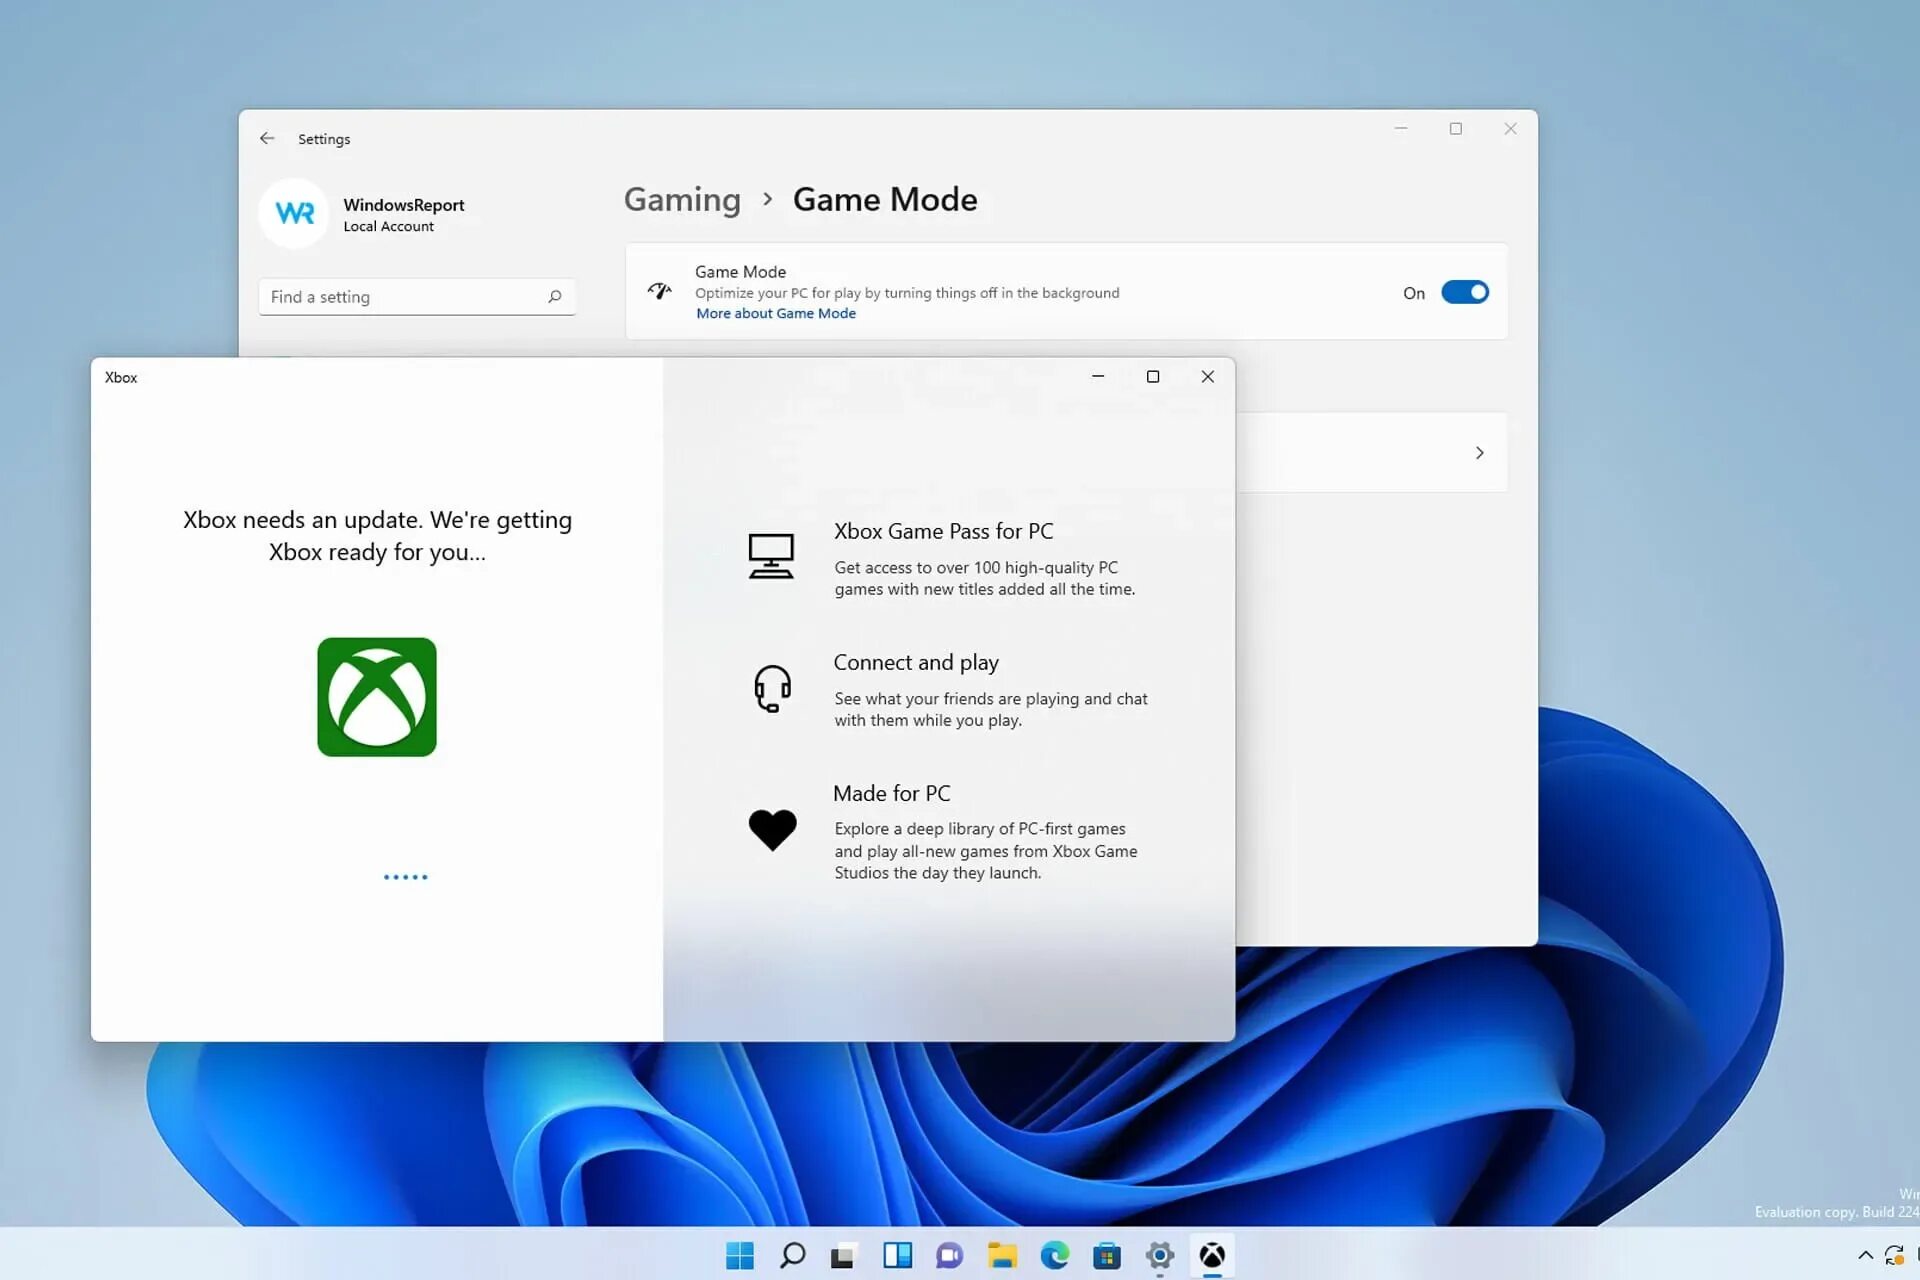
Task: Navigate to Gaming in the breadcrumb
Action: (x=682, y=199)
